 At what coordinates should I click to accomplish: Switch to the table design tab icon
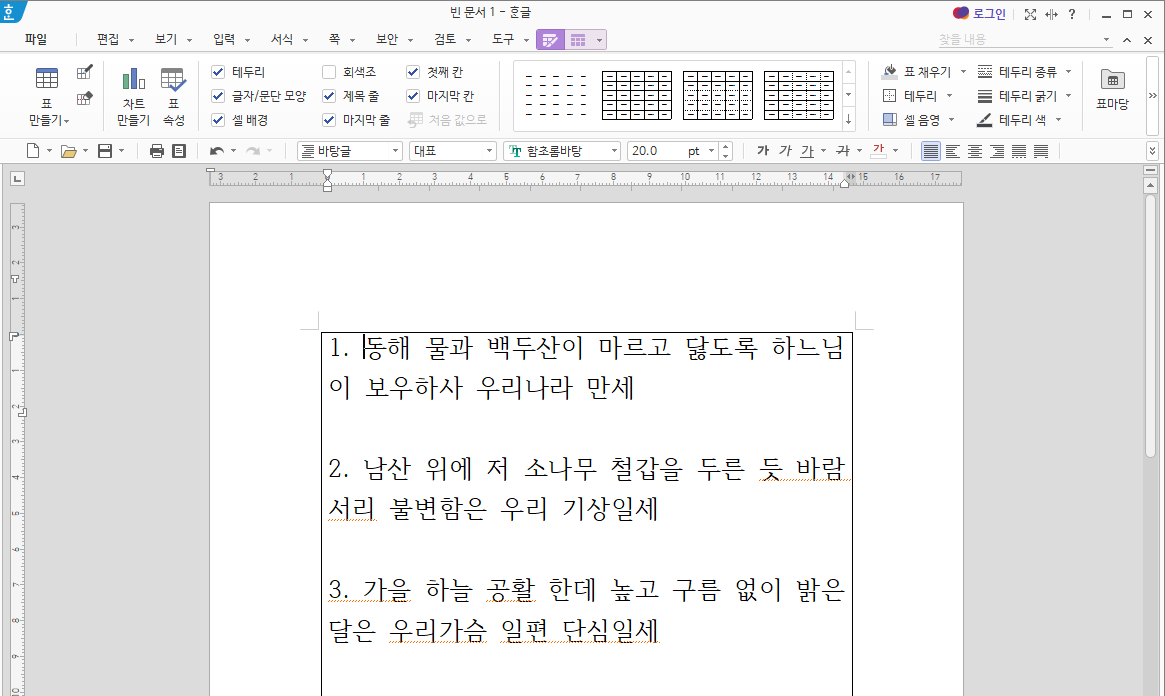(x=551, y=39)
